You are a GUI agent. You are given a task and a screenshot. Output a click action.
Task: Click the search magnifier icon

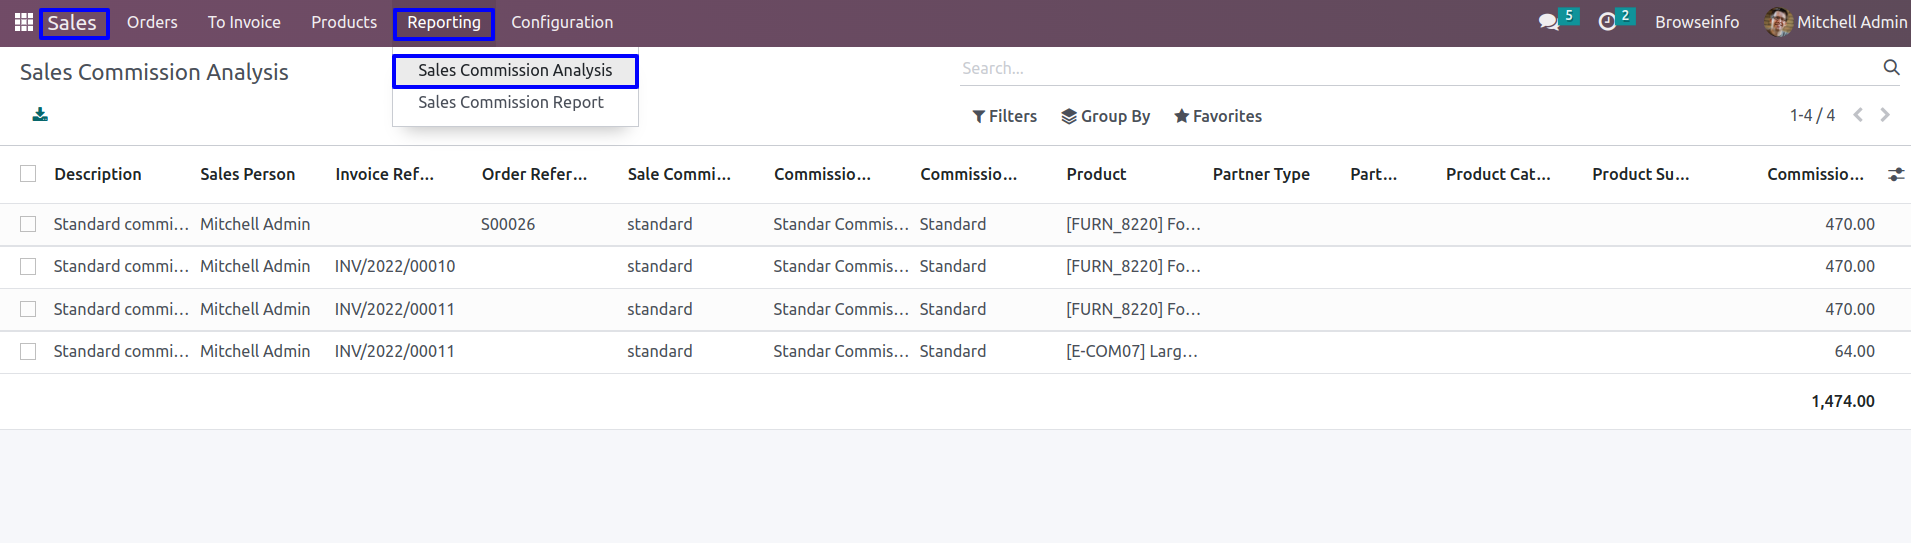pyautogui.click(x=1891, y=67)
